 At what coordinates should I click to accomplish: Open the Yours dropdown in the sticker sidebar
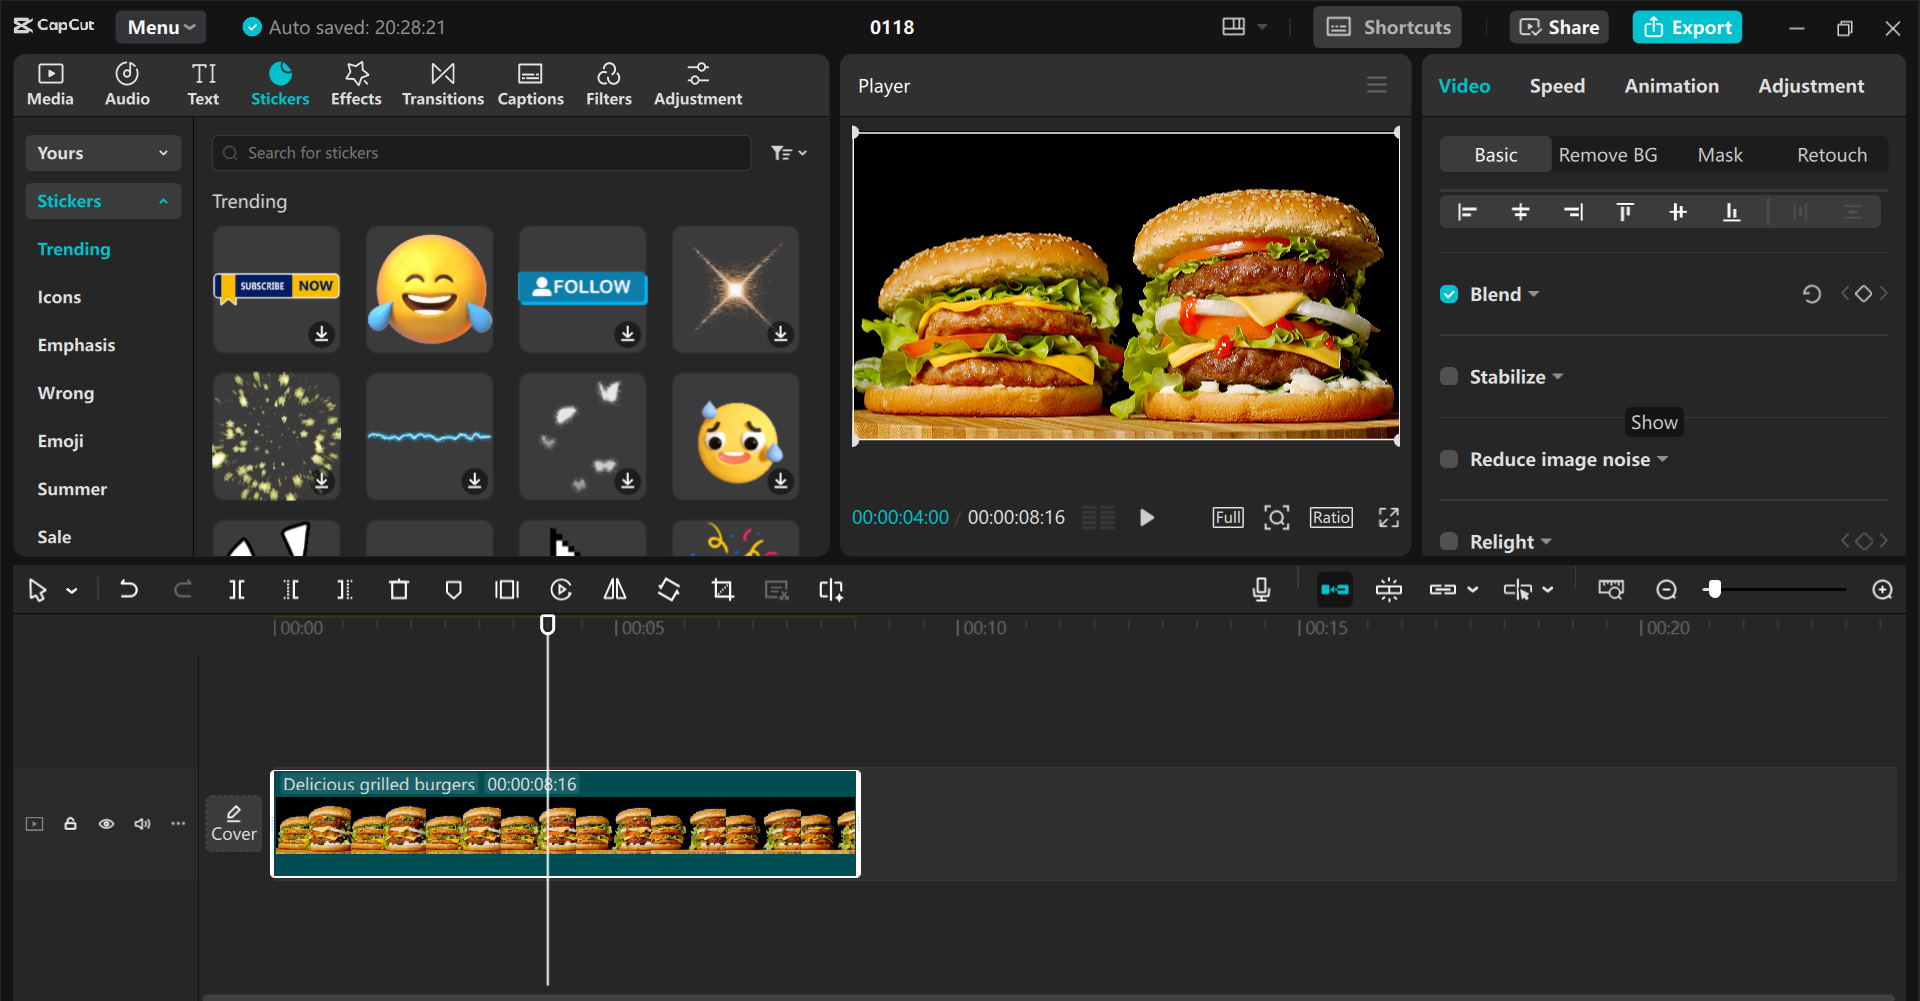pos(102,152)
